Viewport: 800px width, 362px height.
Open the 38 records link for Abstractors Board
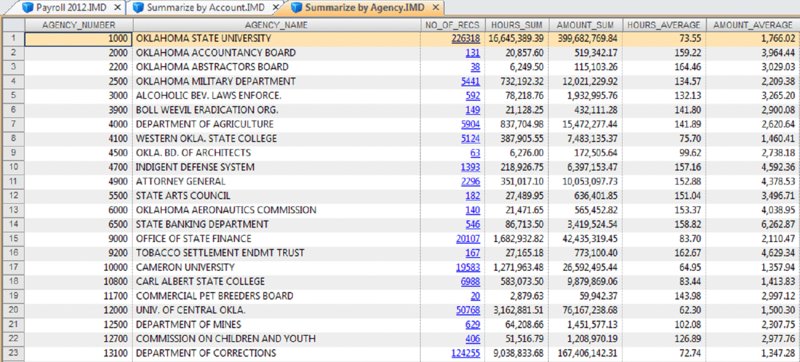pos(475,67)
